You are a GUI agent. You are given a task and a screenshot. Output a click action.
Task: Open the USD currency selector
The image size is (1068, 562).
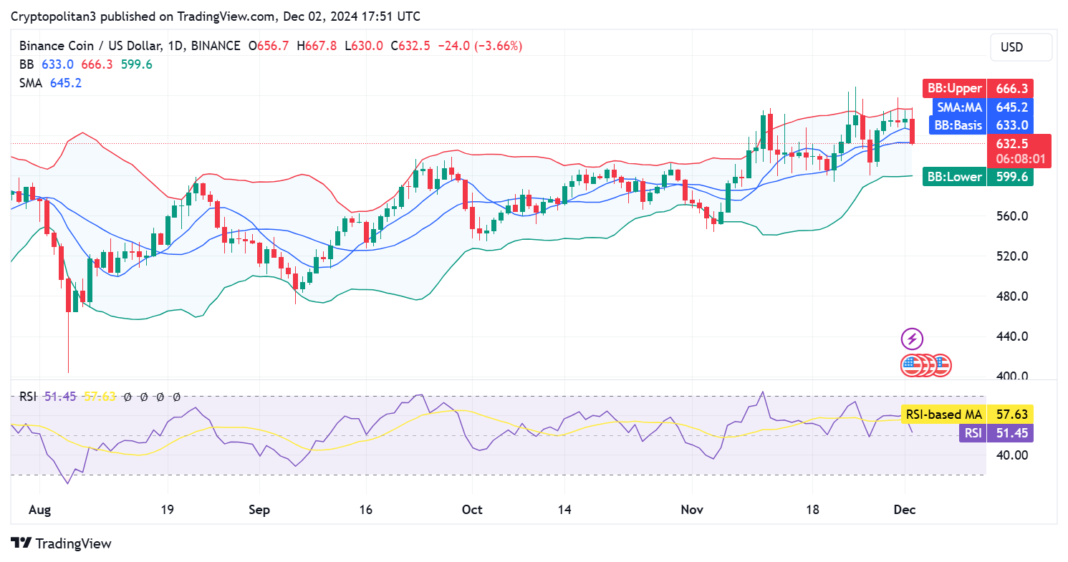(1020, 47)
